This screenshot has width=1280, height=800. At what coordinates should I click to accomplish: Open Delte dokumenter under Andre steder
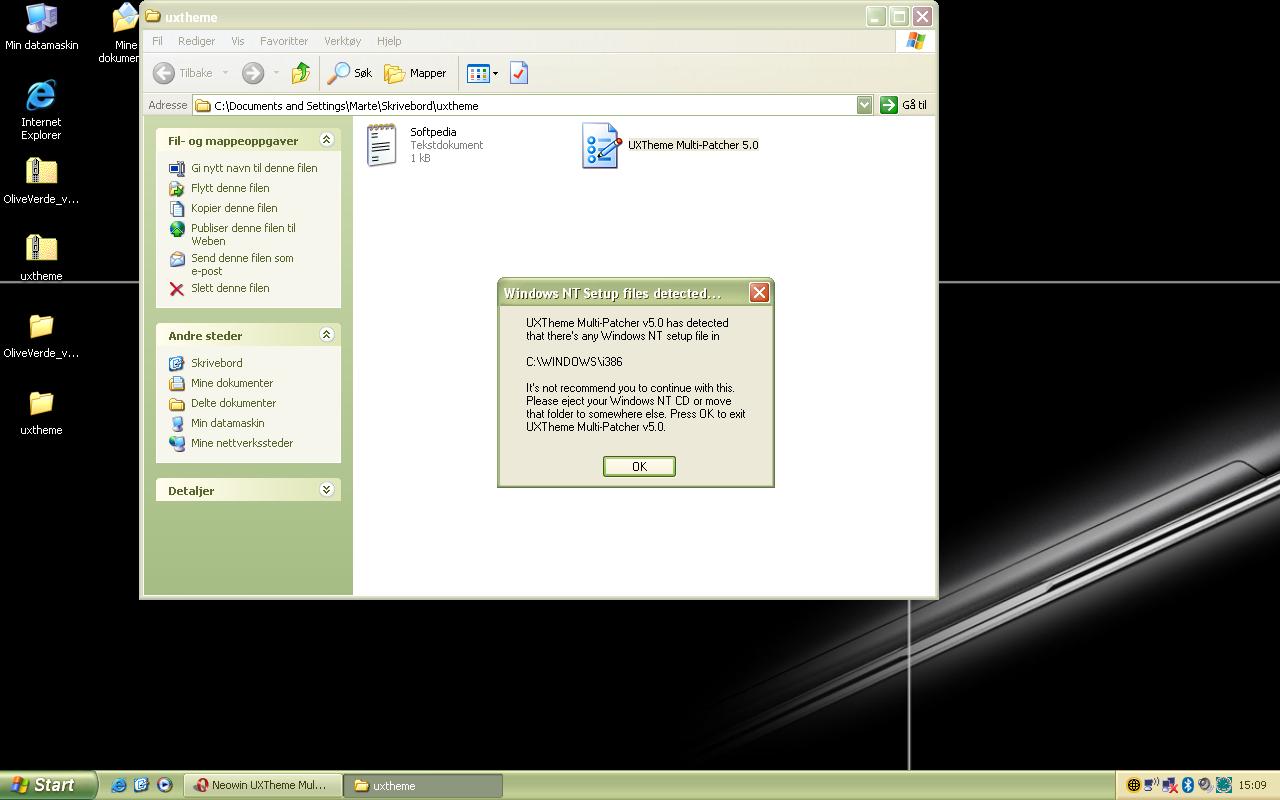click(233, 403)
